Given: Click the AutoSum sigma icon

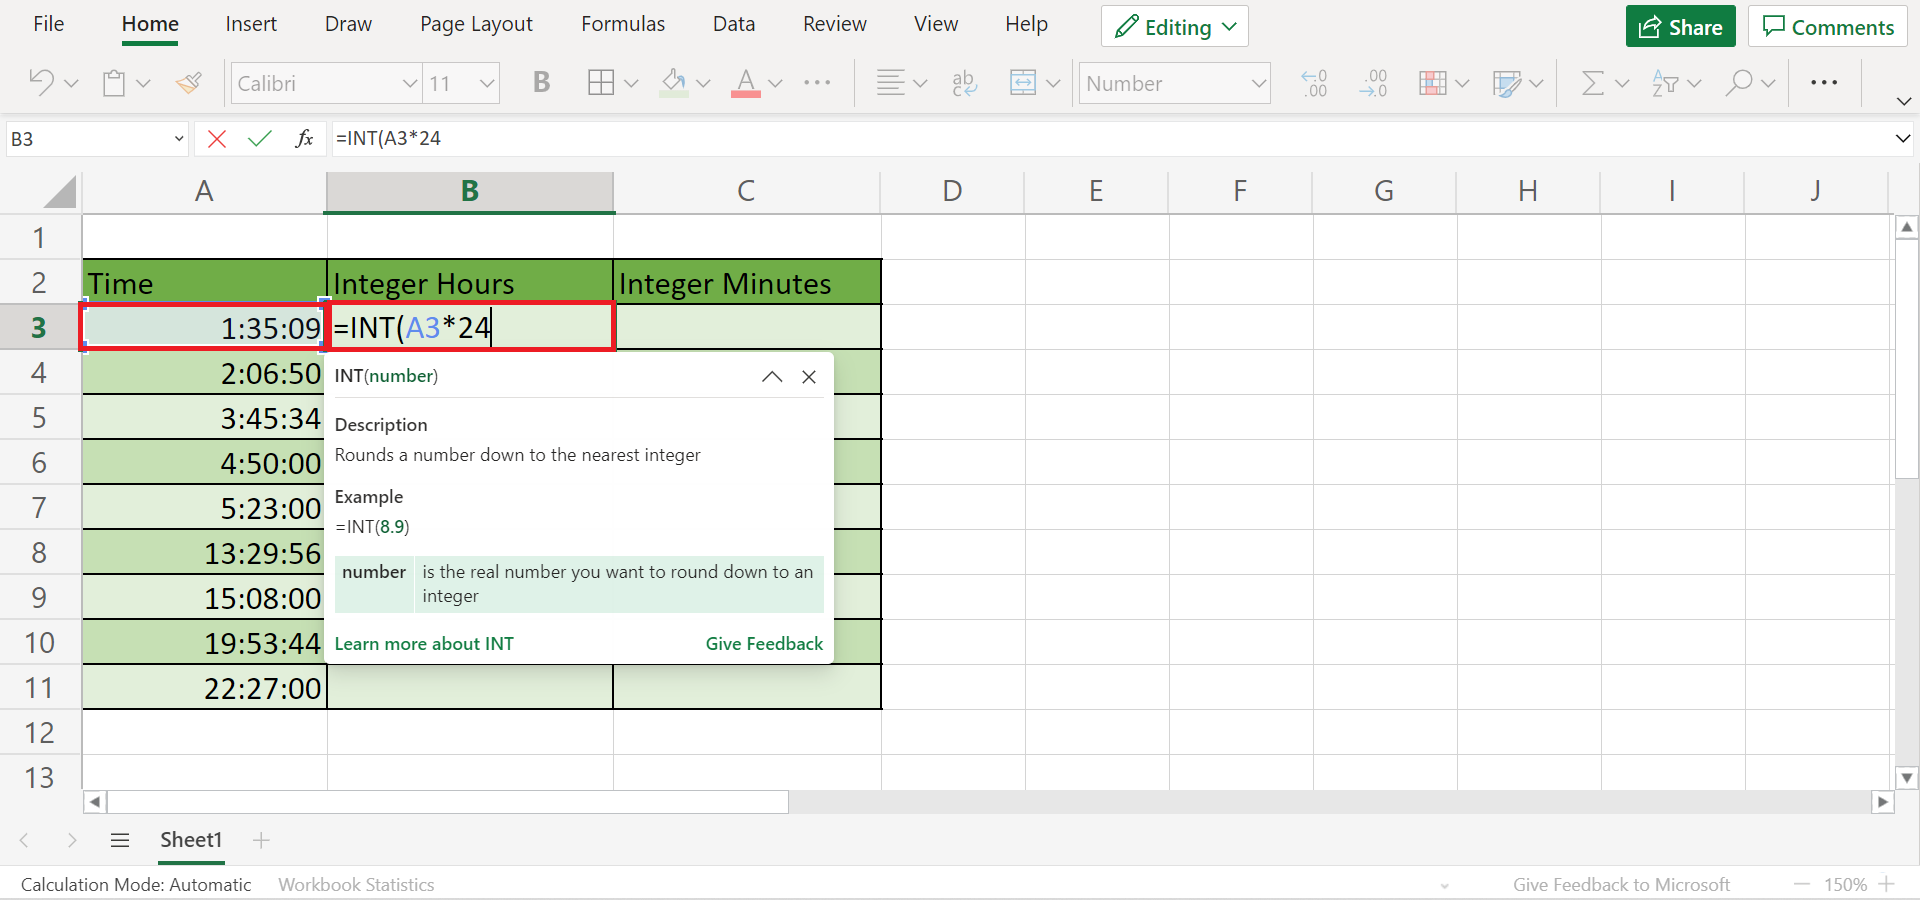Looking at the screenshot, I should (x=1593, y=83).
